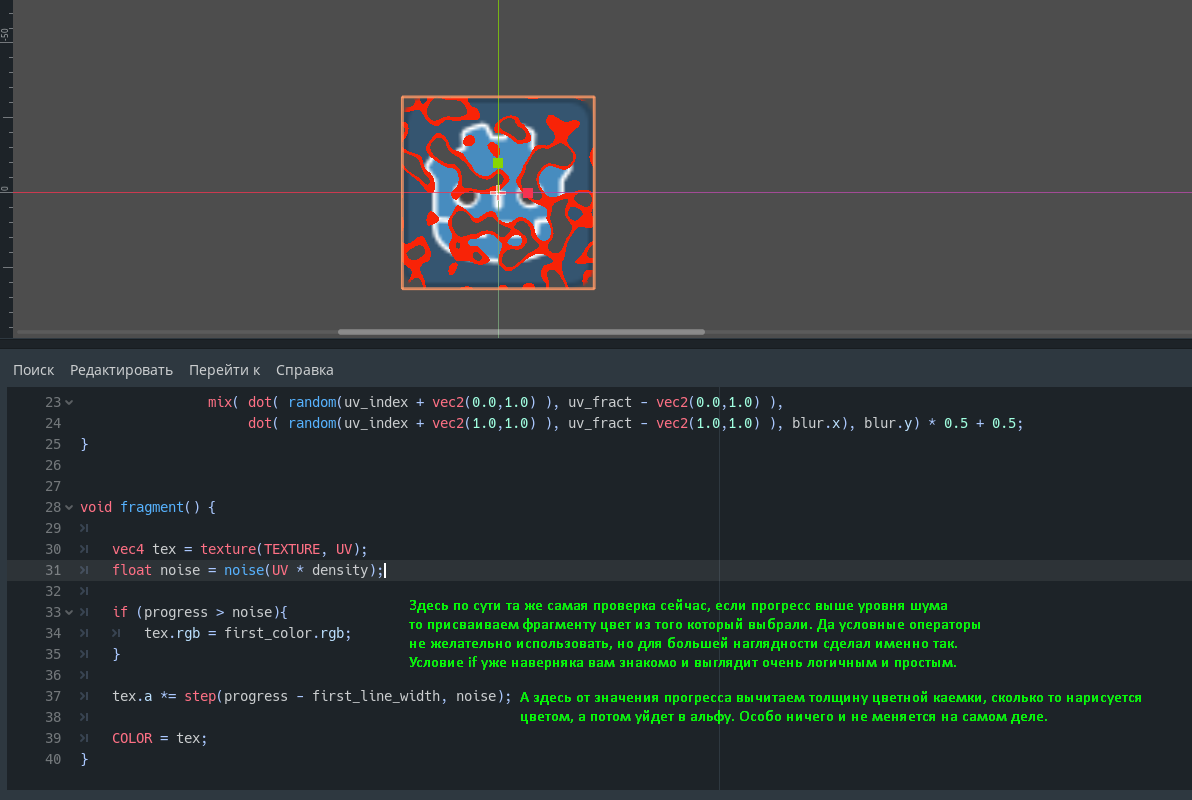Collapse the if block fold at line 33

[69, 612]
